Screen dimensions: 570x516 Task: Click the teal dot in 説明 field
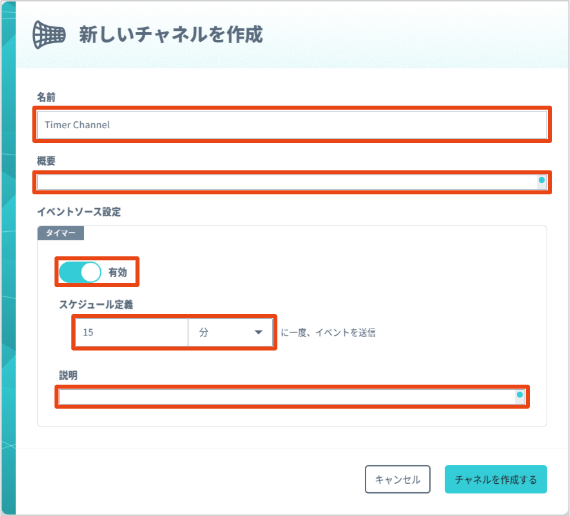point(520,395)
